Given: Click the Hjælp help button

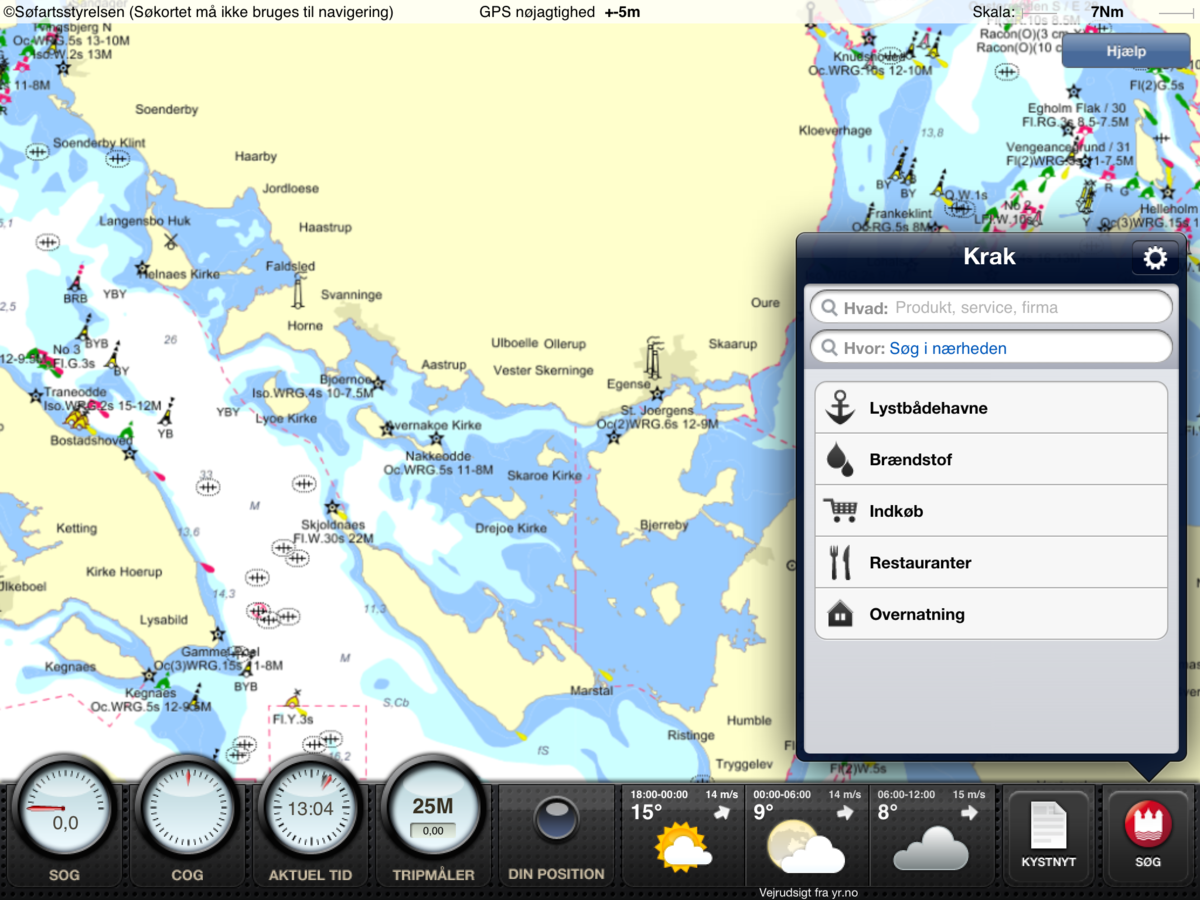Looking at the screenshot, I should click(x=1125, y=52).
